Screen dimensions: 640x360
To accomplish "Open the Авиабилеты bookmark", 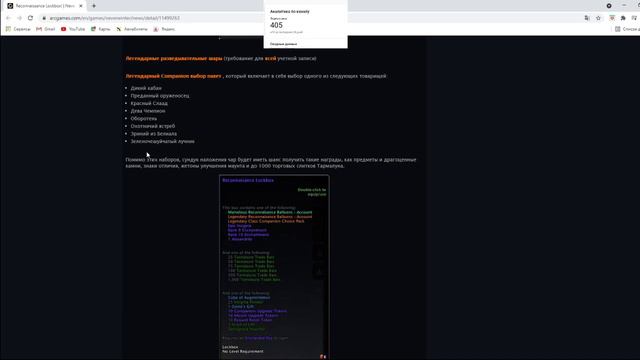I will click(x=132, y=29).
